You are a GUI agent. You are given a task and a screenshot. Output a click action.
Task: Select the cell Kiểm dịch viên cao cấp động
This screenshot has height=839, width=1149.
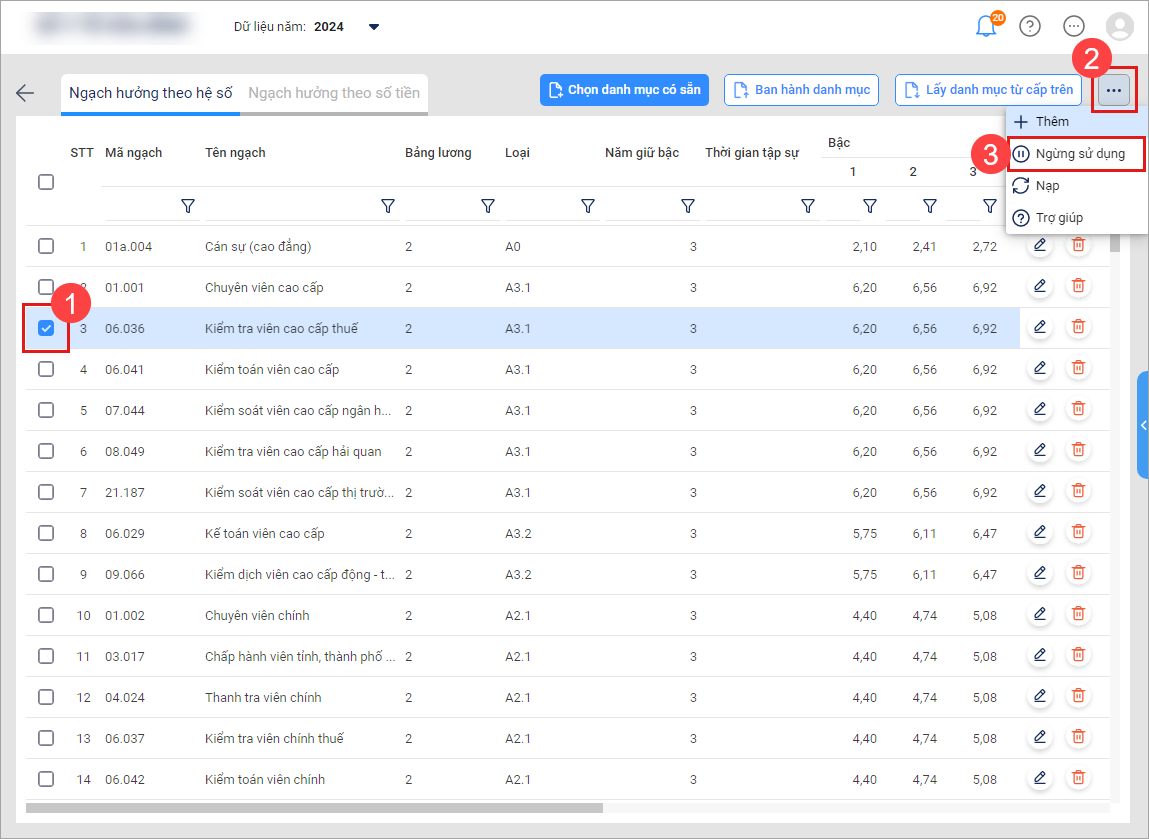click(x=300, y=574)
